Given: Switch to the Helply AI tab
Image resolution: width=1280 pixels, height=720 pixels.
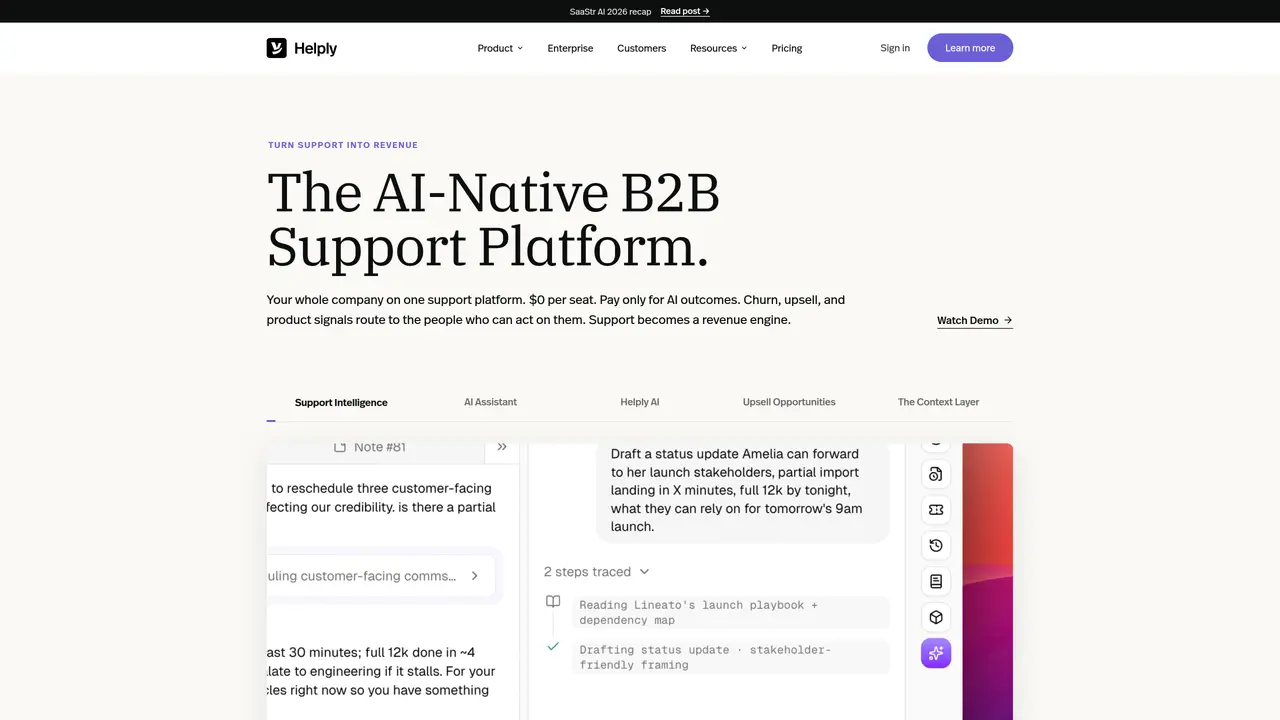Looking at the screenshot, I should (x=640, y=402).
